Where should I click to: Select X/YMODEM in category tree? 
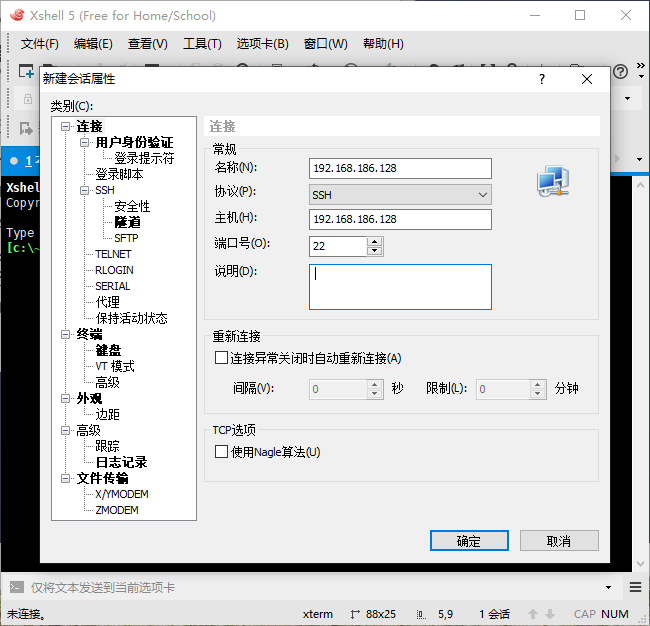121,495
